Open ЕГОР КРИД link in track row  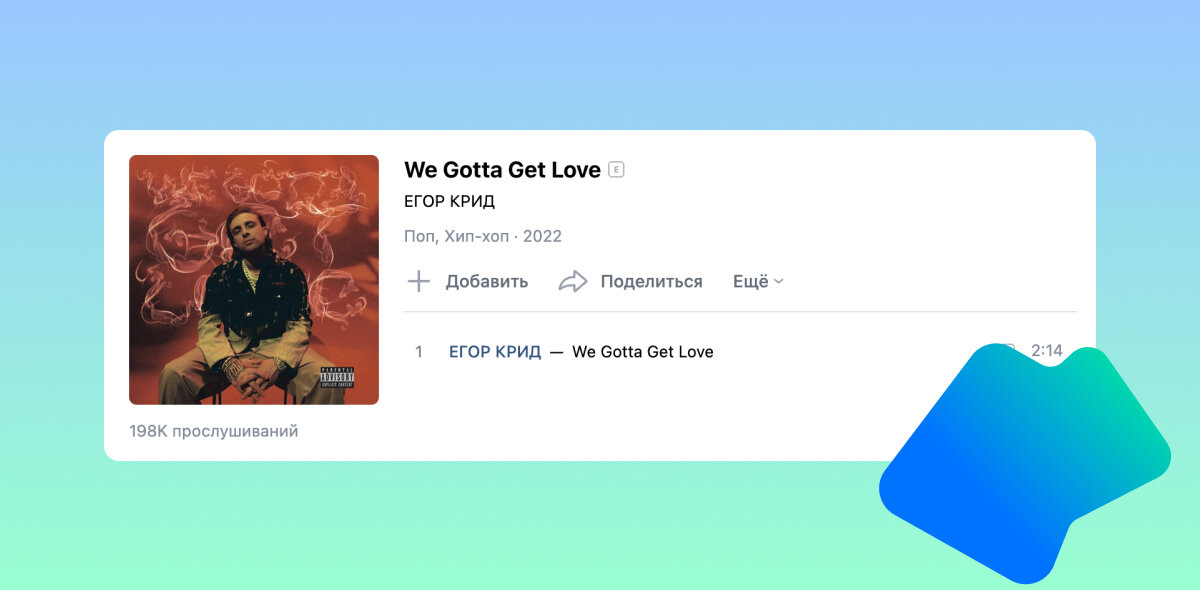(x=495, y=352)
